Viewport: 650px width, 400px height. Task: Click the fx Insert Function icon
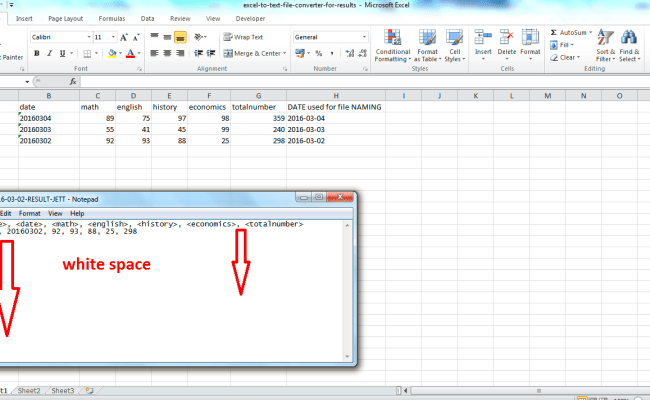[x=73, y=82]
